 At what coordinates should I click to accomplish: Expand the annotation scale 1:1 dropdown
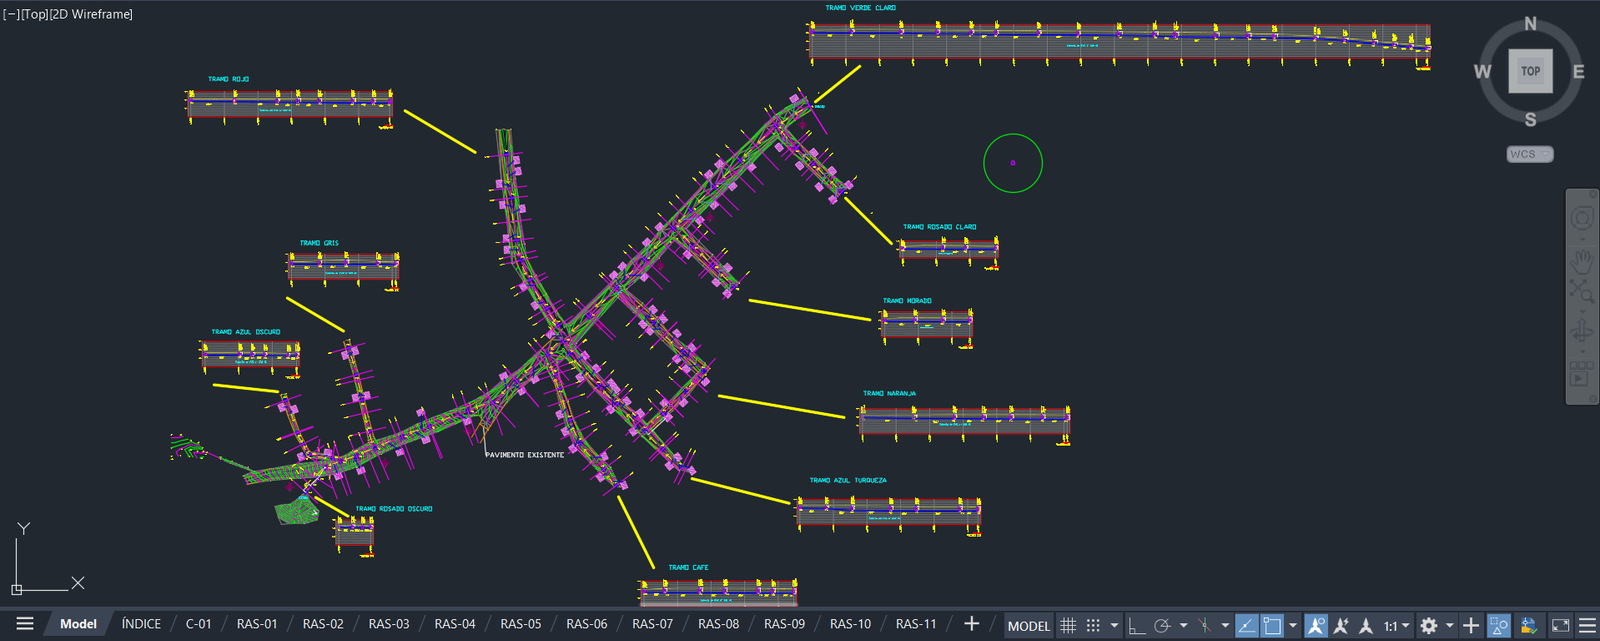(x=1396, y=625)
